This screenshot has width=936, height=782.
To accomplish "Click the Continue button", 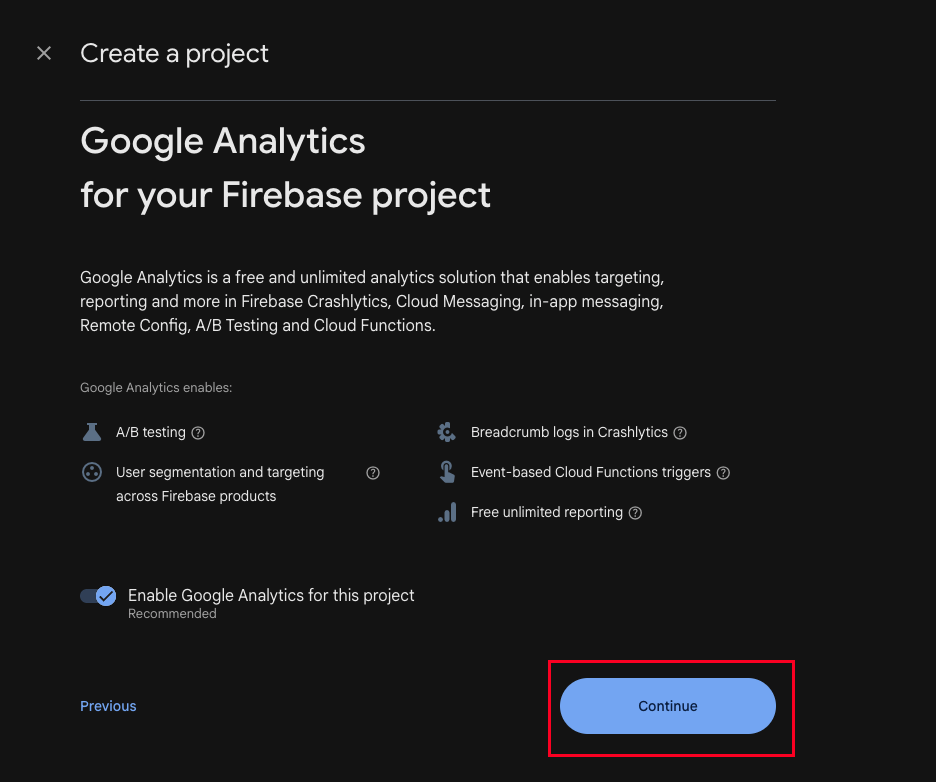I will click(667, 706).
